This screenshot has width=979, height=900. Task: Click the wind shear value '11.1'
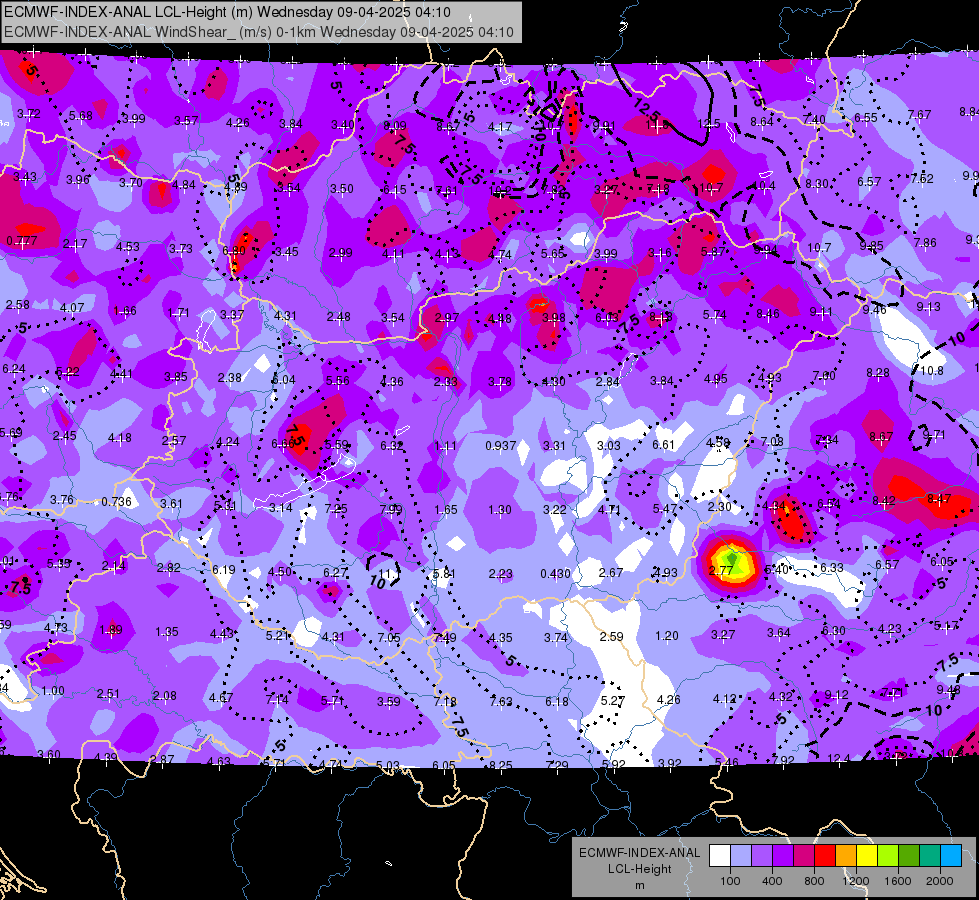point(390,573)
